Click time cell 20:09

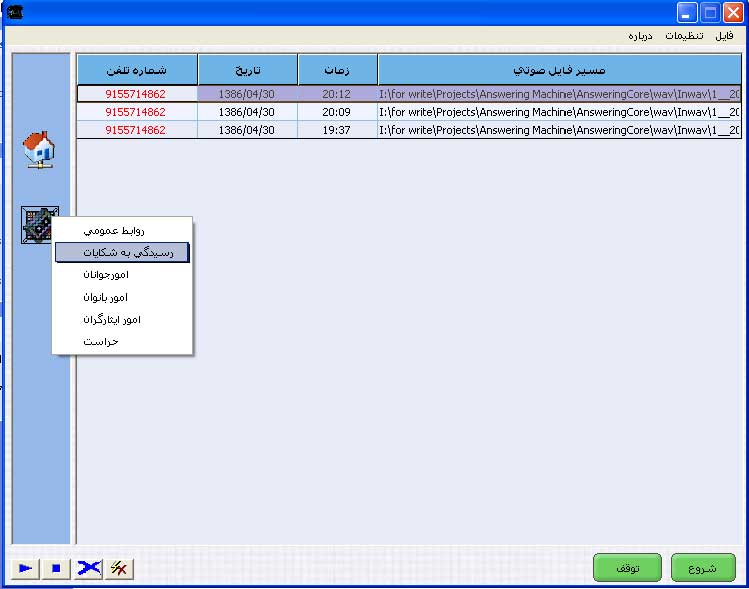[x=337, y=112]
